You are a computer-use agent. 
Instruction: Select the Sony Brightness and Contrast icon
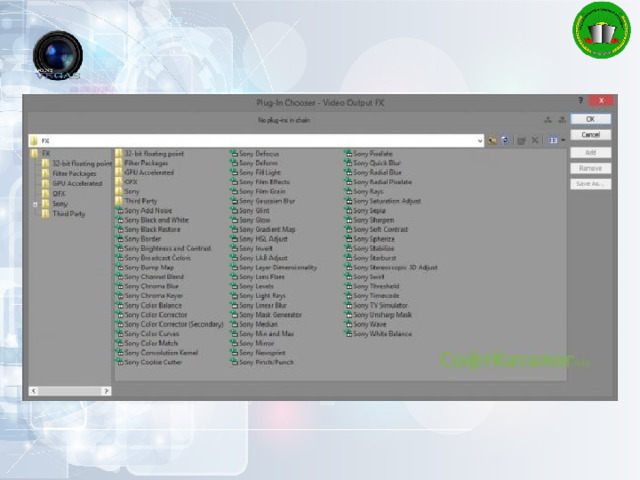(119, 248)
